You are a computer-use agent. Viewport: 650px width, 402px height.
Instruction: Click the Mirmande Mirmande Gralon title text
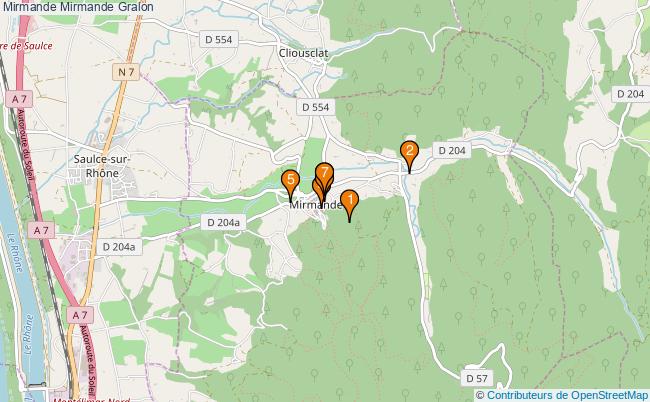(78, 7)
